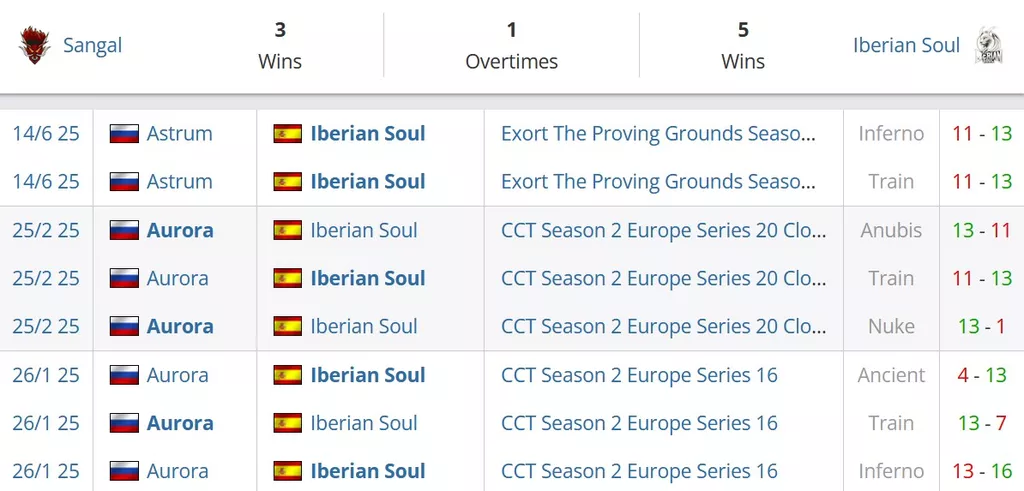Select the Exort Proving Grounds event on Train row
1024x491 pixels.
pyautogui.click(x=658, y=182)
